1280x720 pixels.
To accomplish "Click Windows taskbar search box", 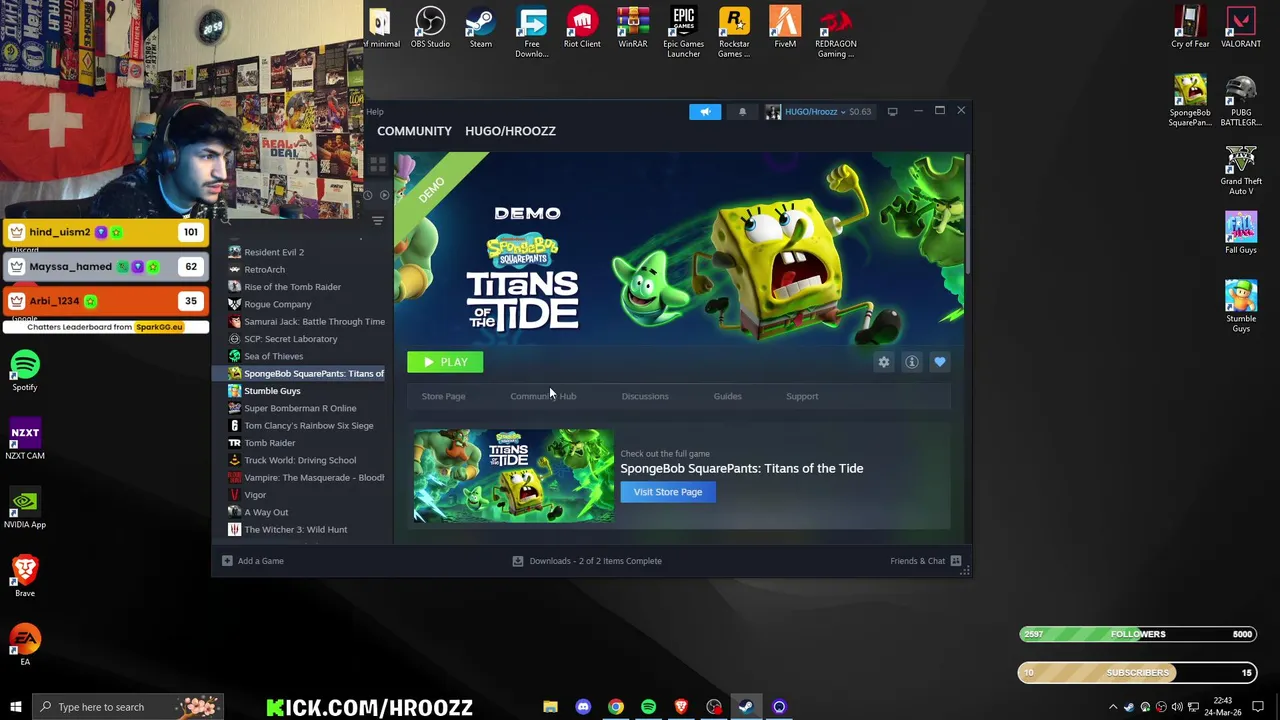I will click(128, 707).
